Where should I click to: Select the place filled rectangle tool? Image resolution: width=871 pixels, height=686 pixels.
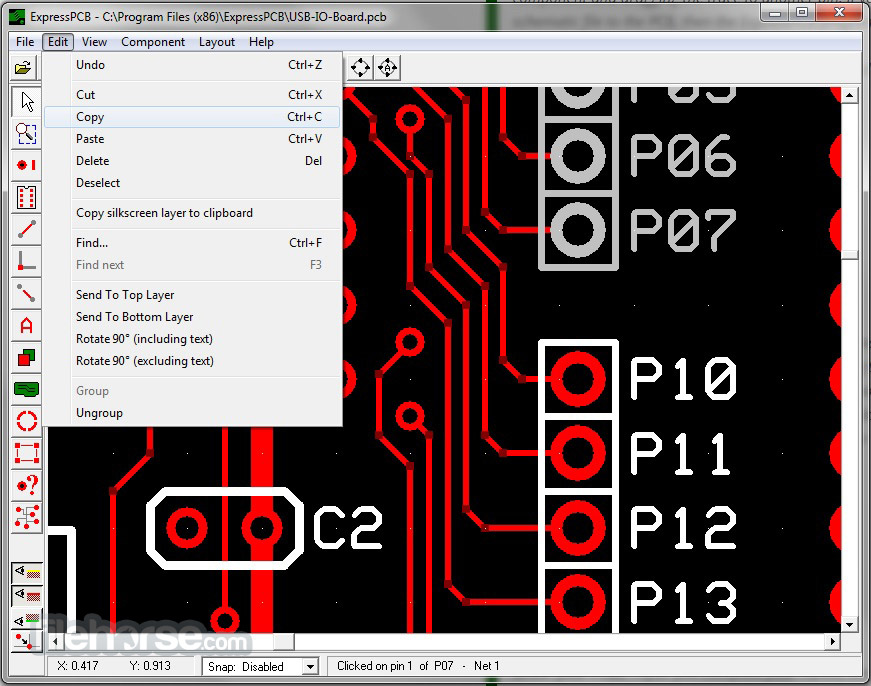(25, 357)
